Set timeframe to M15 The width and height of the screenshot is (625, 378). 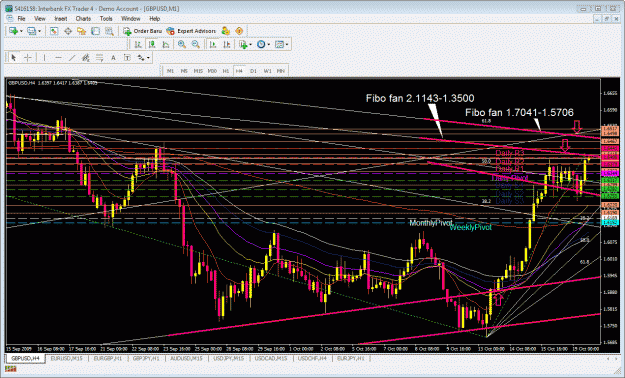point(198,71)
